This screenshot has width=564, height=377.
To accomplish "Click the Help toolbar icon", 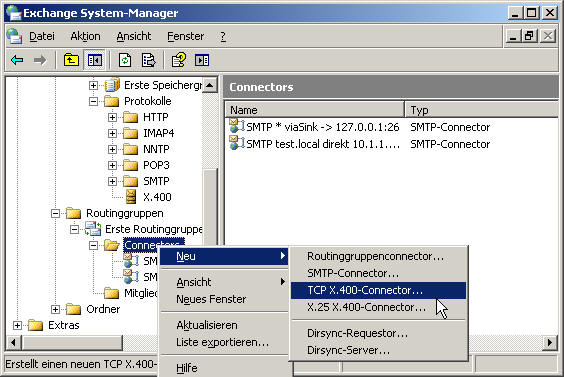I will click(179, 60).
